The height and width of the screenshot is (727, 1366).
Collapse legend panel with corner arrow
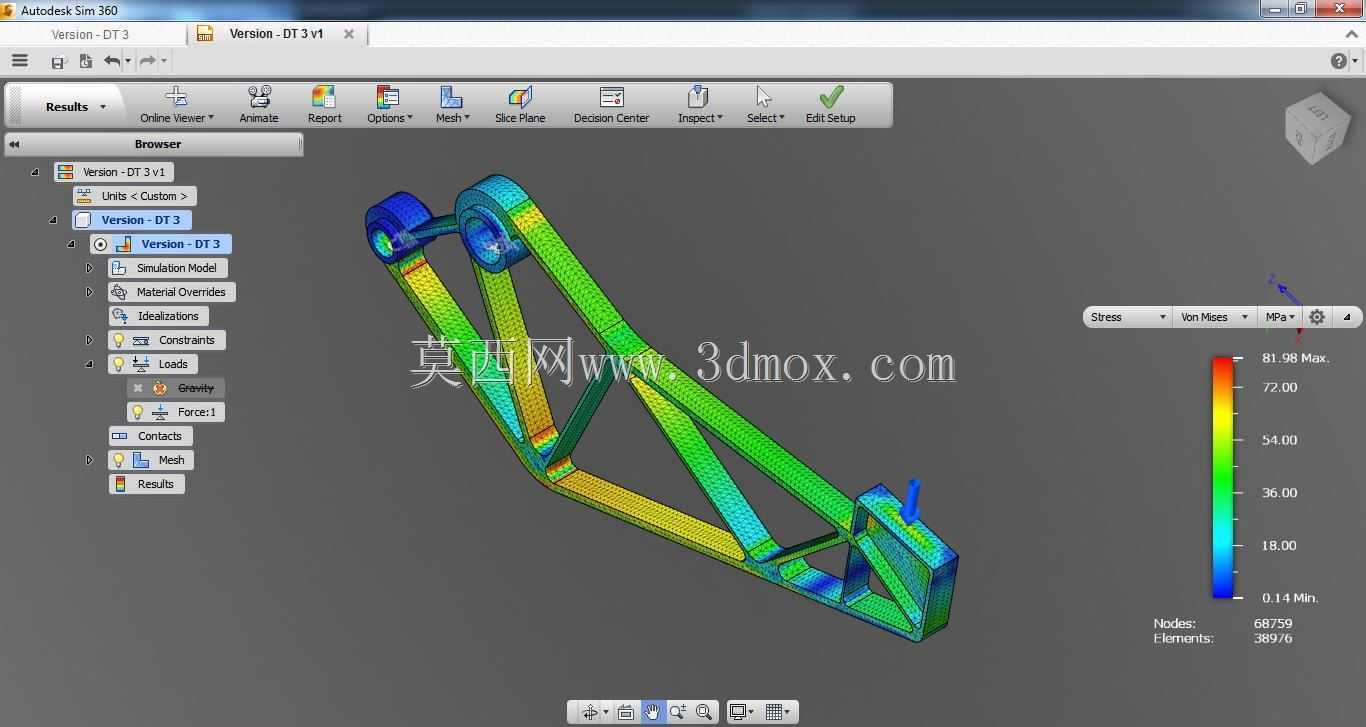(x=1347, y=317)
